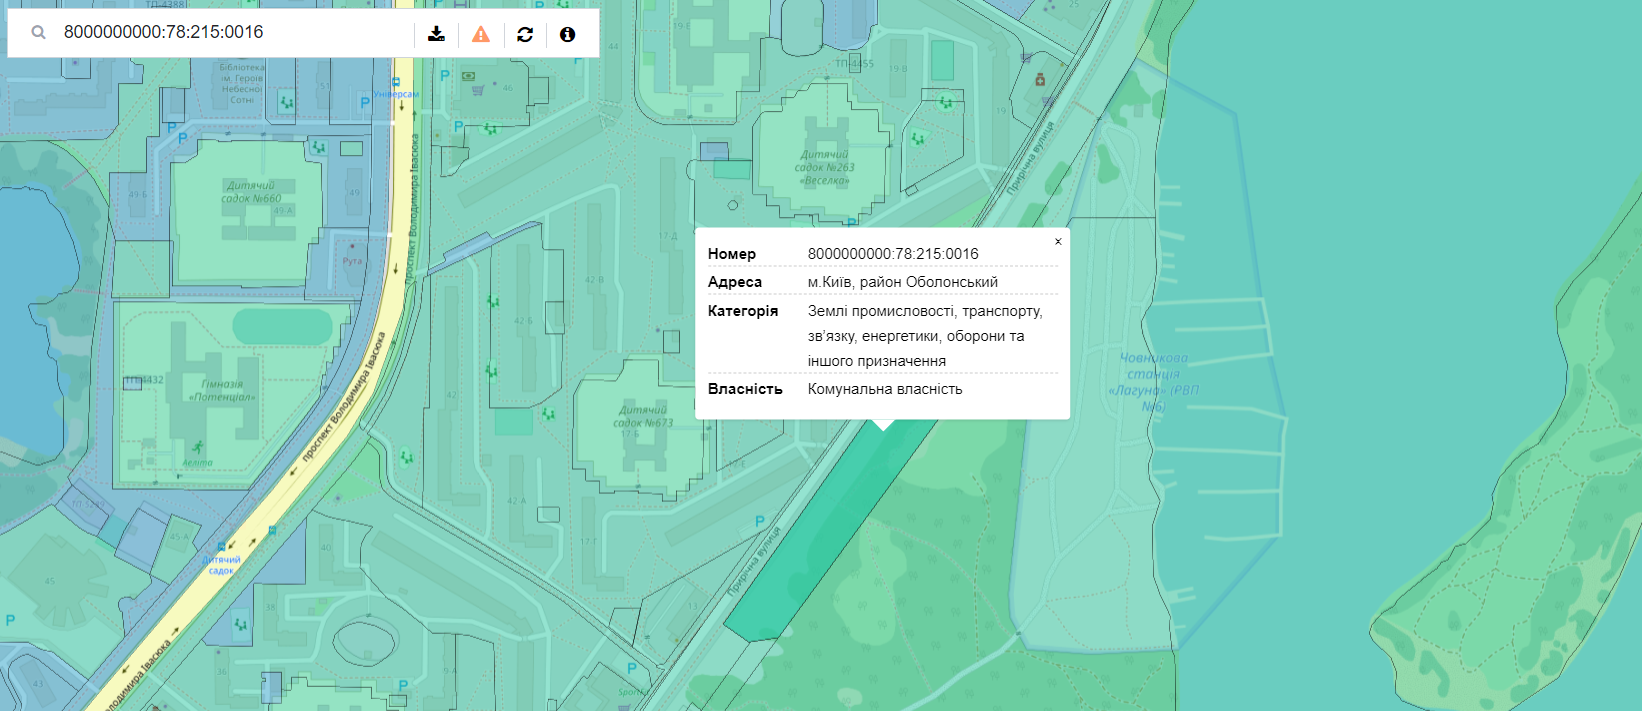The height and width of the screenshot is (711, 1642).
Task: Close the parcel info popup
Action: click(x=1058, y=241)
